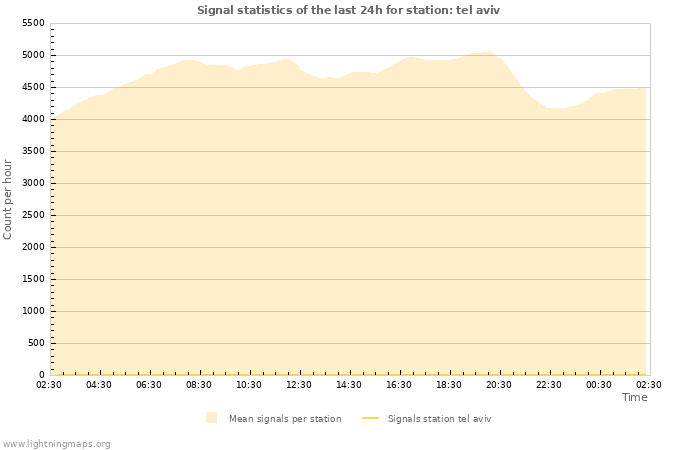The width and height of the screenshot is (700, 450).
Task: Click the chart title for station tel aviv
Action: click(349, 10)
